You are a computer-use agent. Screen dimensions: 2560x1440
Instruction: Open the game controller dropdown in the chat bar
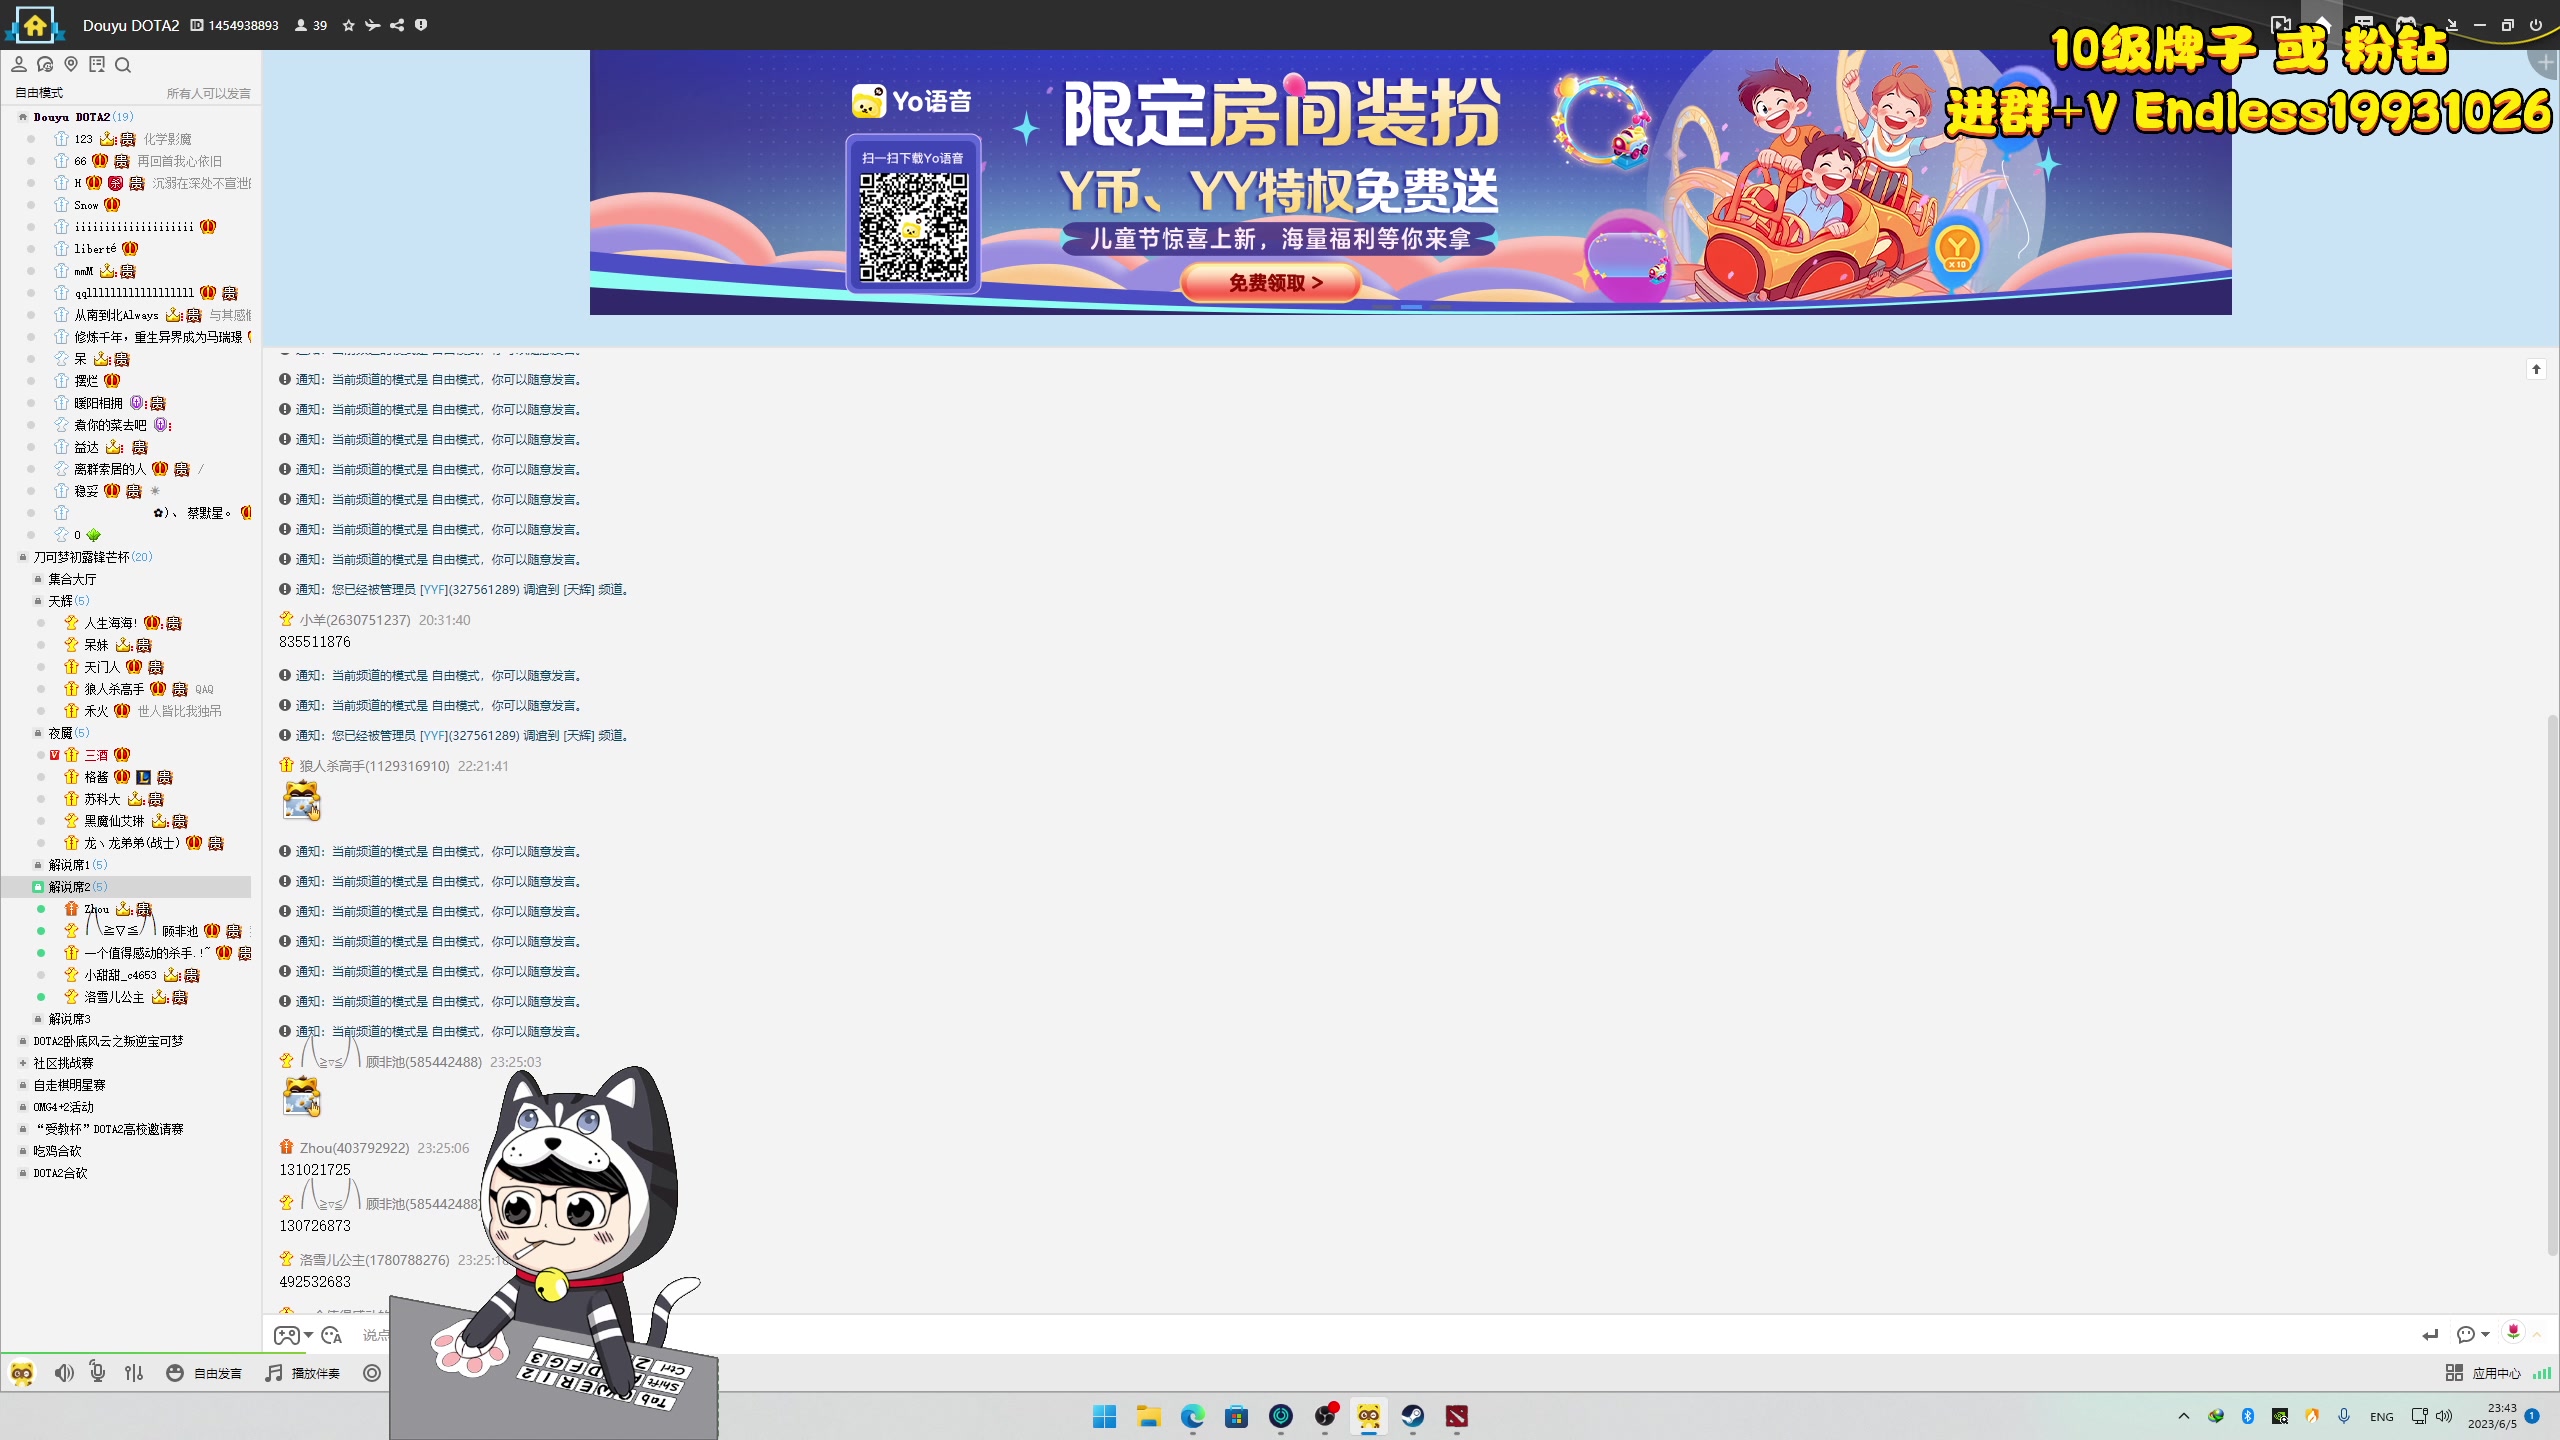(x=293, y=1335)
